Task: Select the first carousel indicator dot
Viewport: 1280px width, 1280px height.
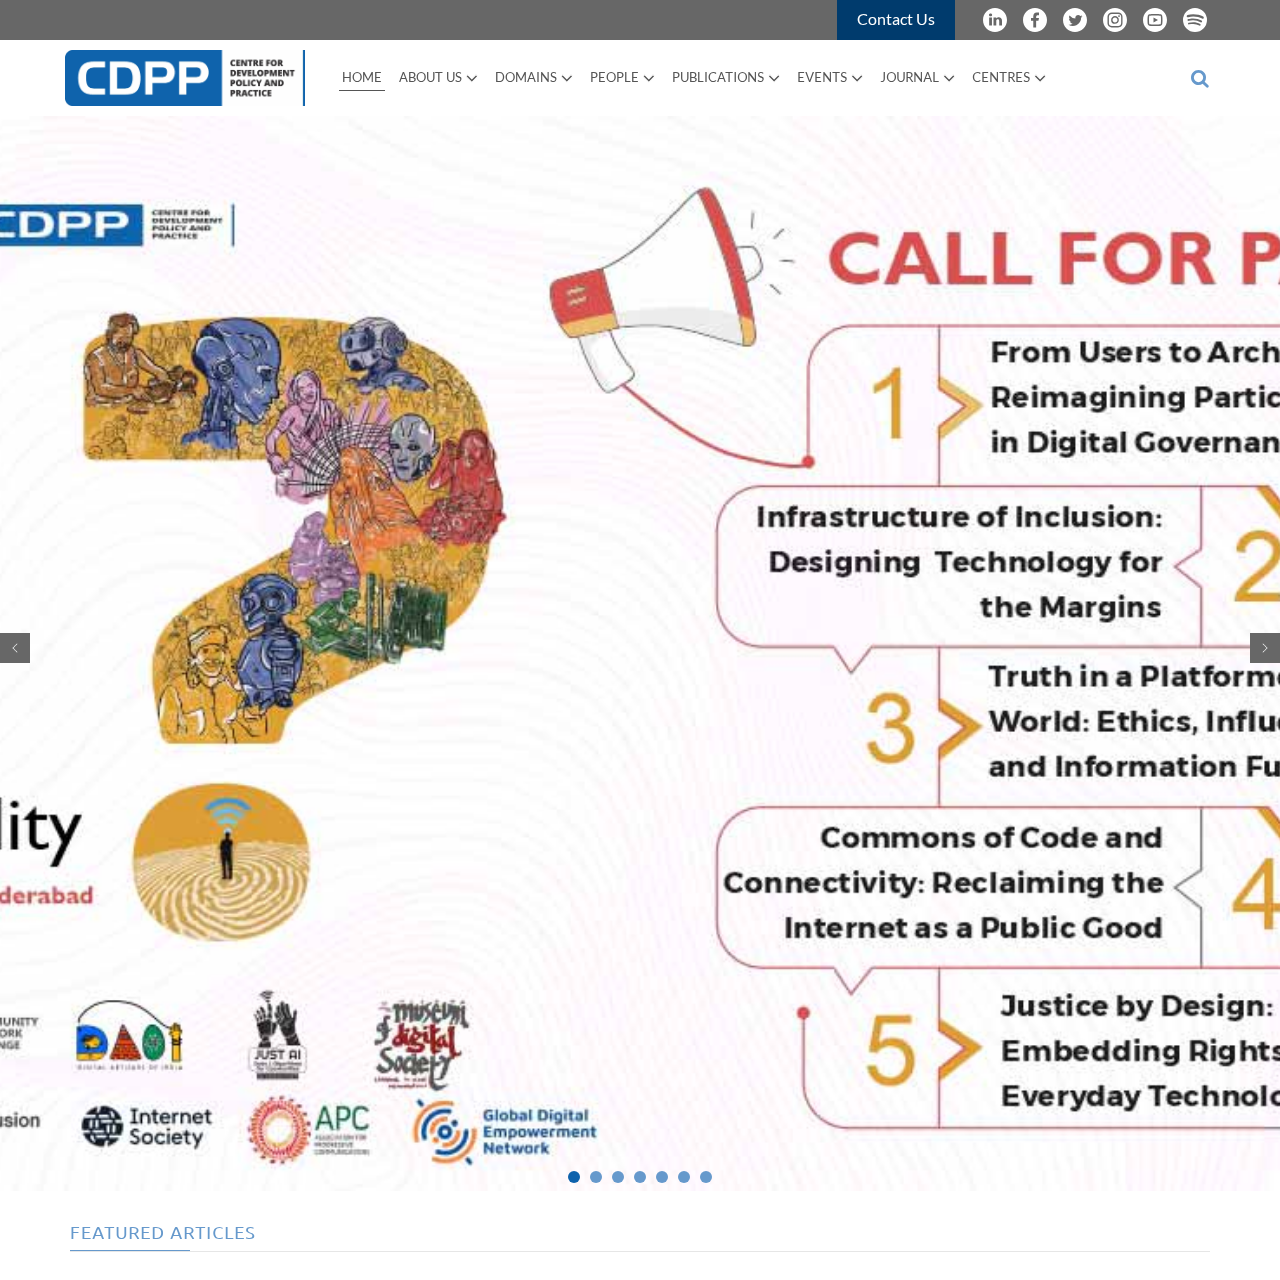Action: point(574,1177)
